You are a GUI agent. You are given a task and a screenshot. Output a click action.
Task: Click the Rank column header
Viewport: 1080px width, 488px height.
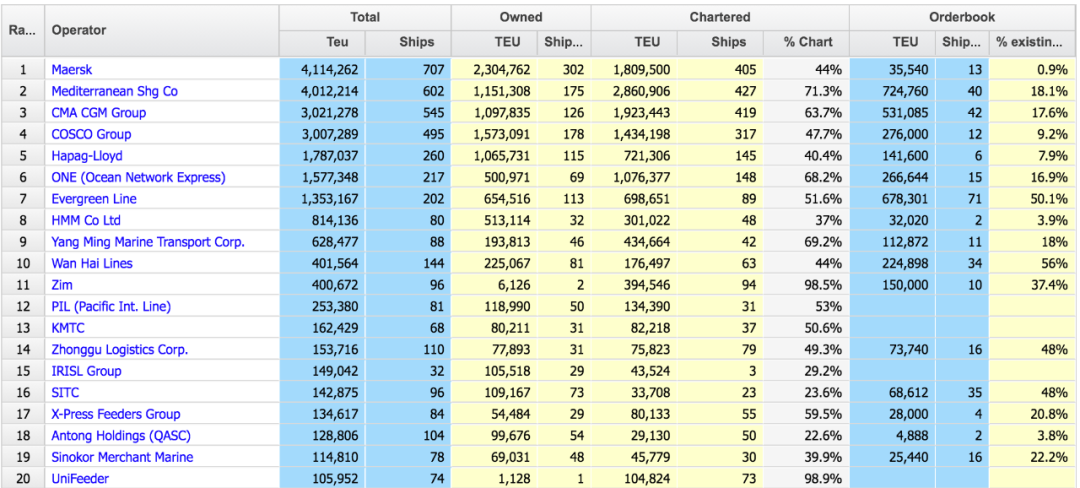coord(22,30)
